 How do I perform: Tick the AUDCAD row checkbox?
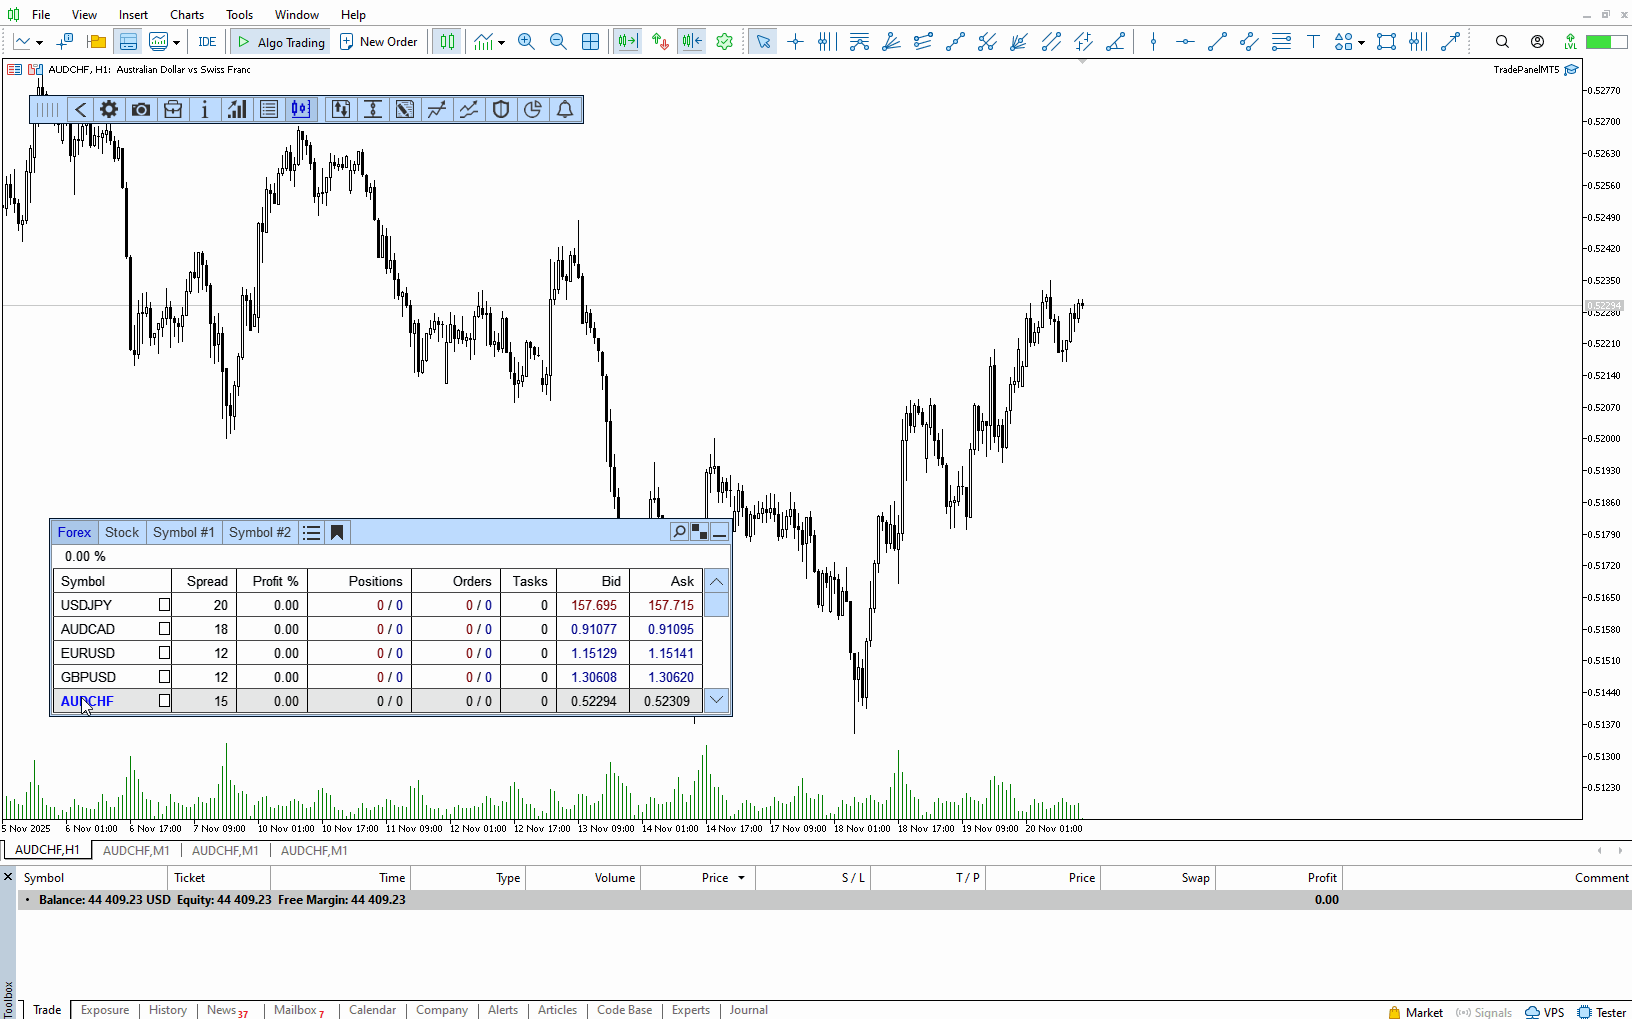[x=164, y=629]
